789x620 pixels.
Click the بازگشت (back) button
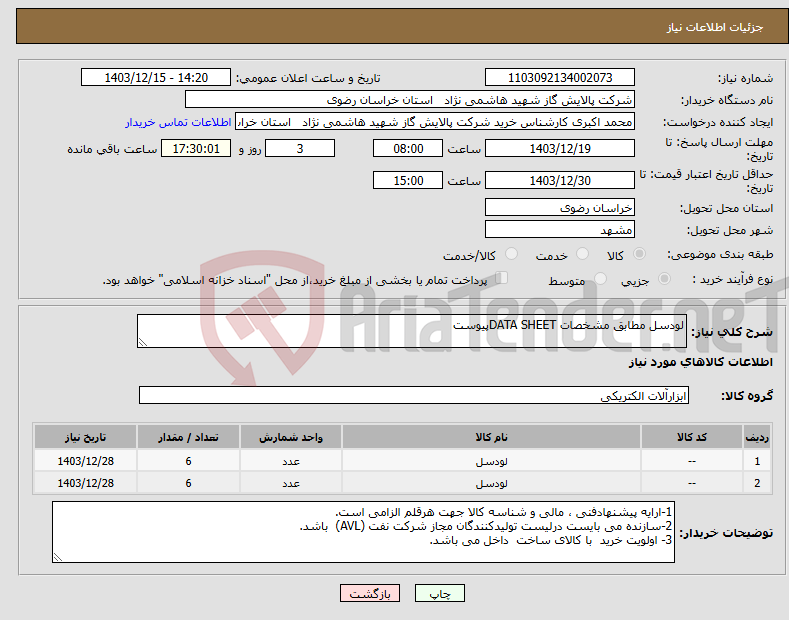point(370,593)
